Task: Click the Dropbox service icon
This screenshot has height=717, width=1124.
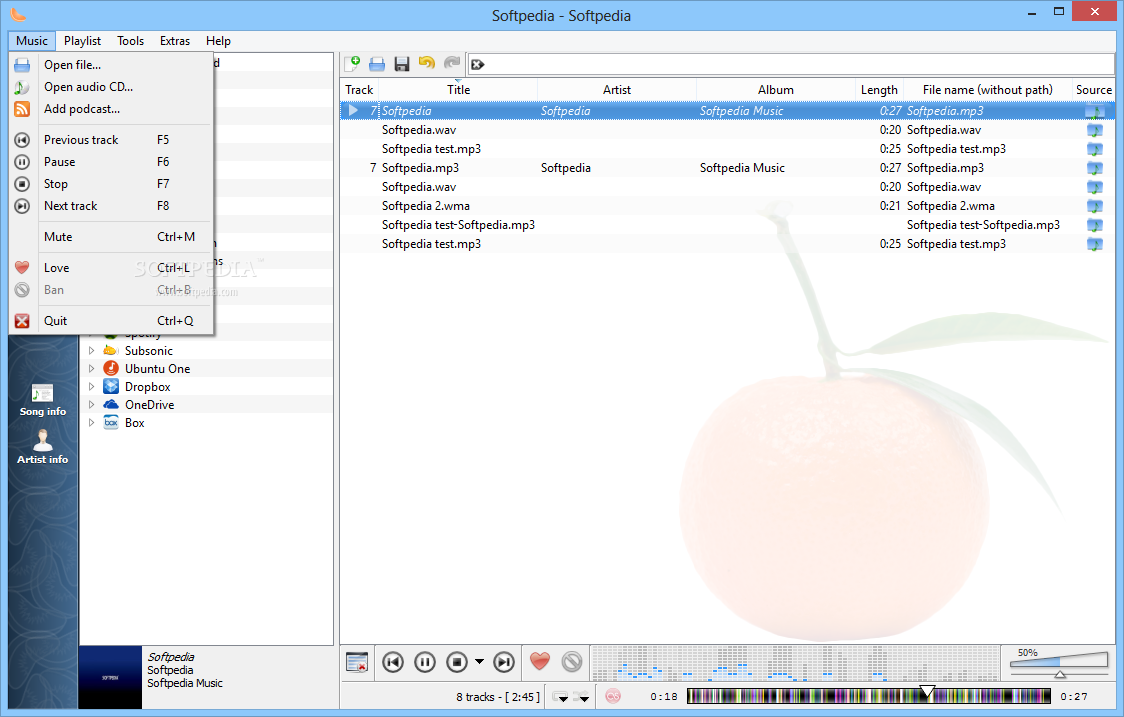Action: (x=110, y=386)
